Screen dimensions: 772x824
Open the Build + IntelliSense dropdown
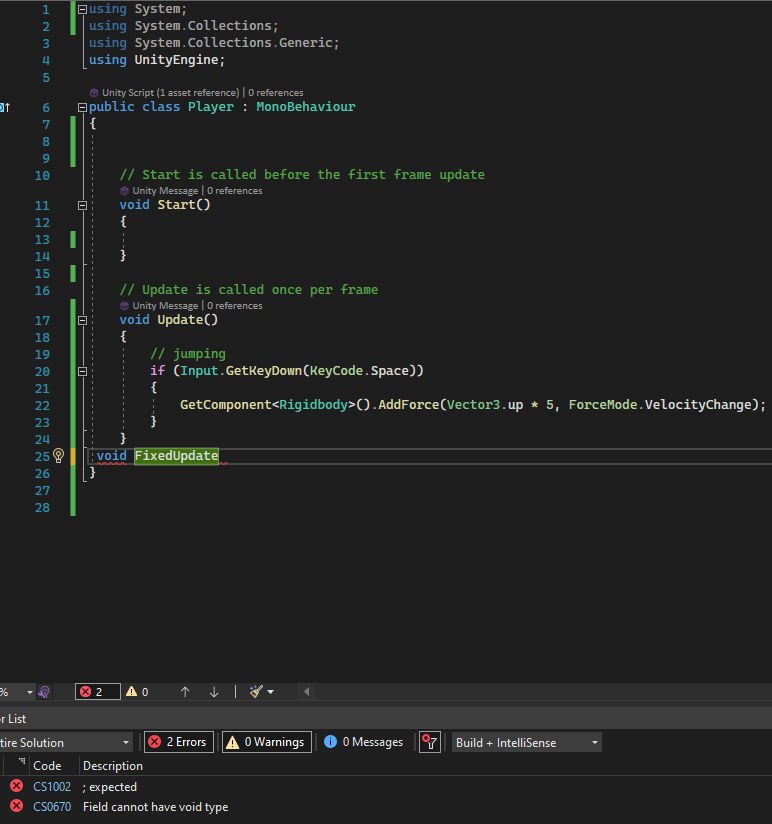(527, 742)
